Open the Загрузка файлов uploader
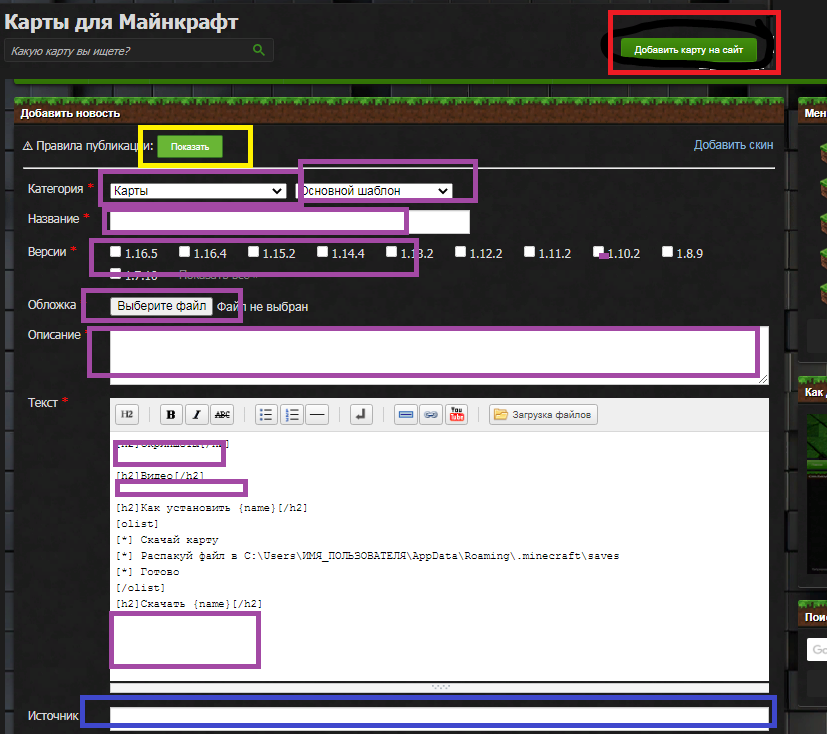827x734 pixels. click(543, 414)
